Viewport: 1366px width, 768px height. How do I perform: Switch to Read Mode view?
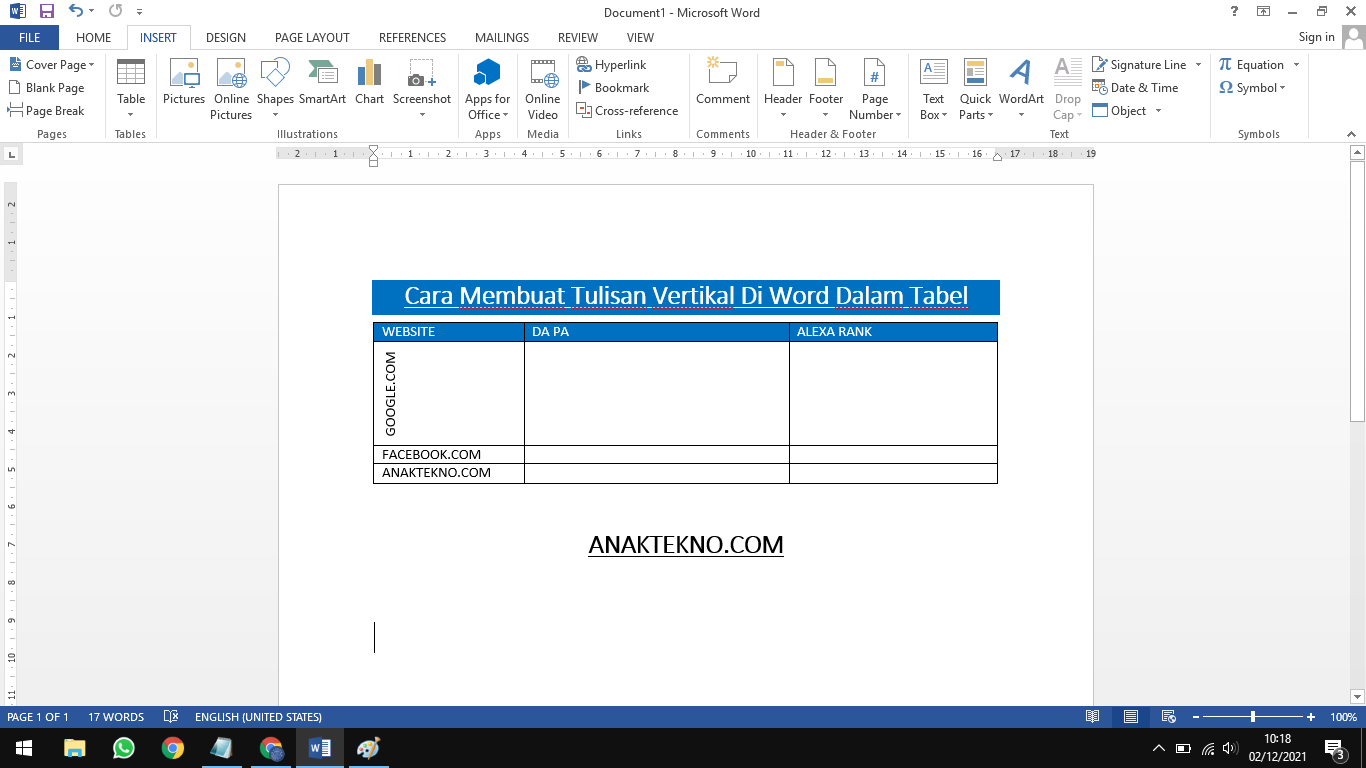pos(1093,717)
